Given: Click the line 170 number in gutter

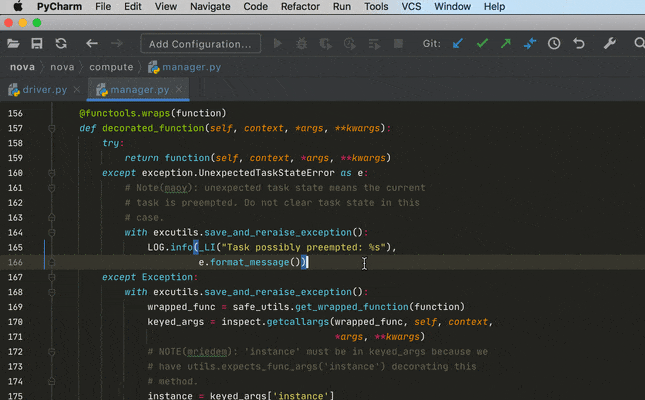Looking at the screenshot, I should (14, 322).
